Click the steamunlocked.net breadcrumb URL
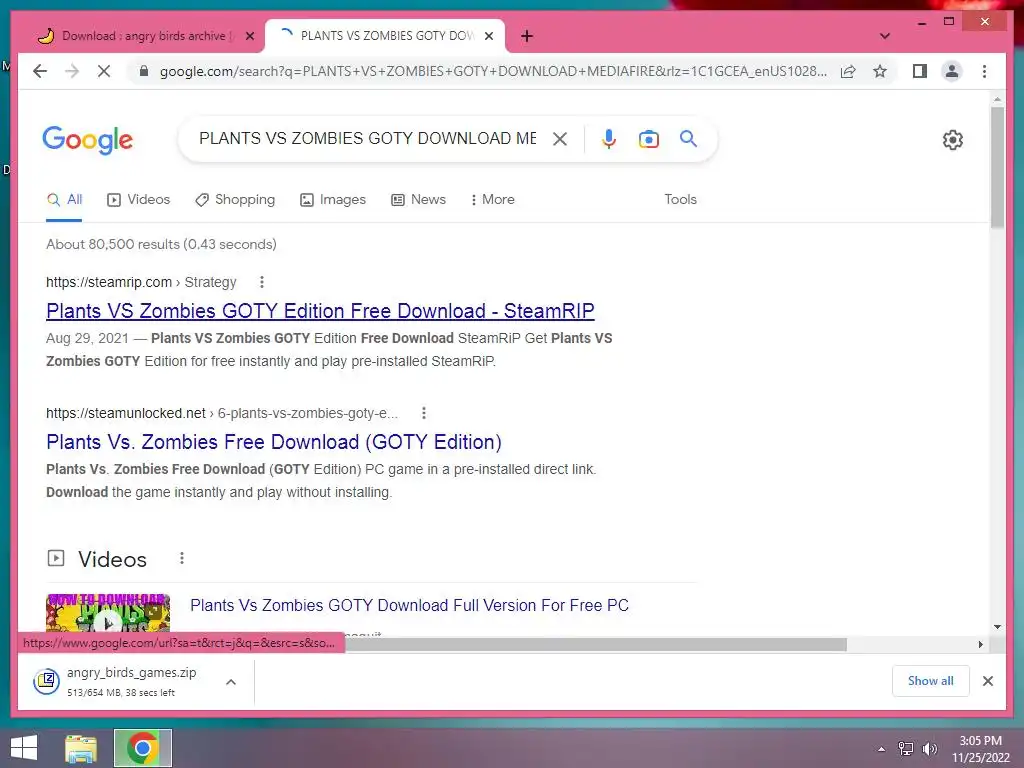Viewport: 1024px width, 768px height. (221, 413)
